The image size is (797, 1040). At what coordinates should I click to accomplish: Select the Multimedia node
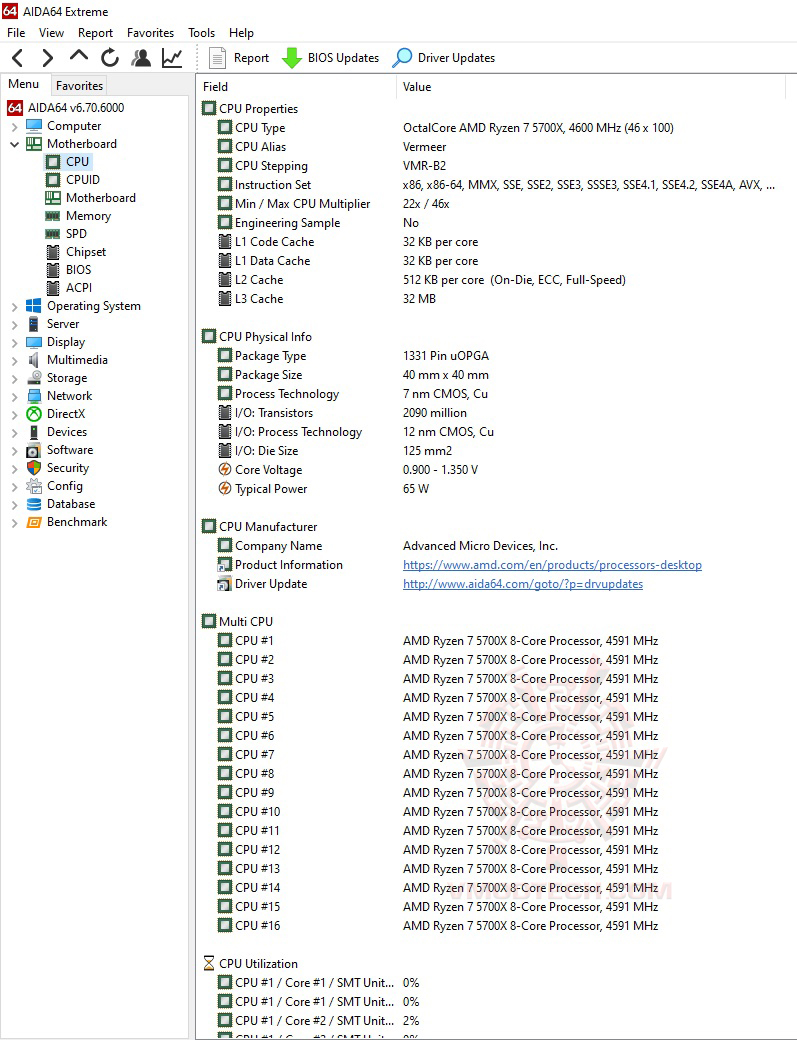67,359
